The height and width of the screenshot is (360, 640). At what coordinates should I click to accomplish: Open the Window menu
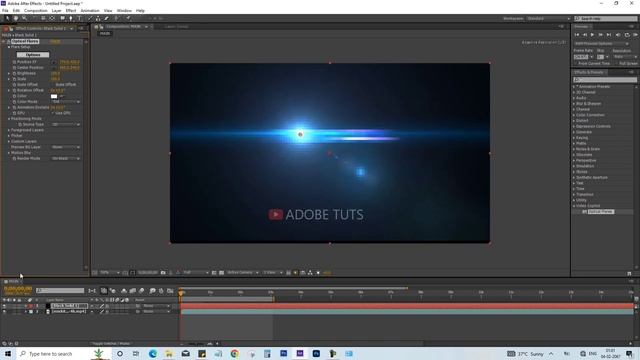coord(124,11)
